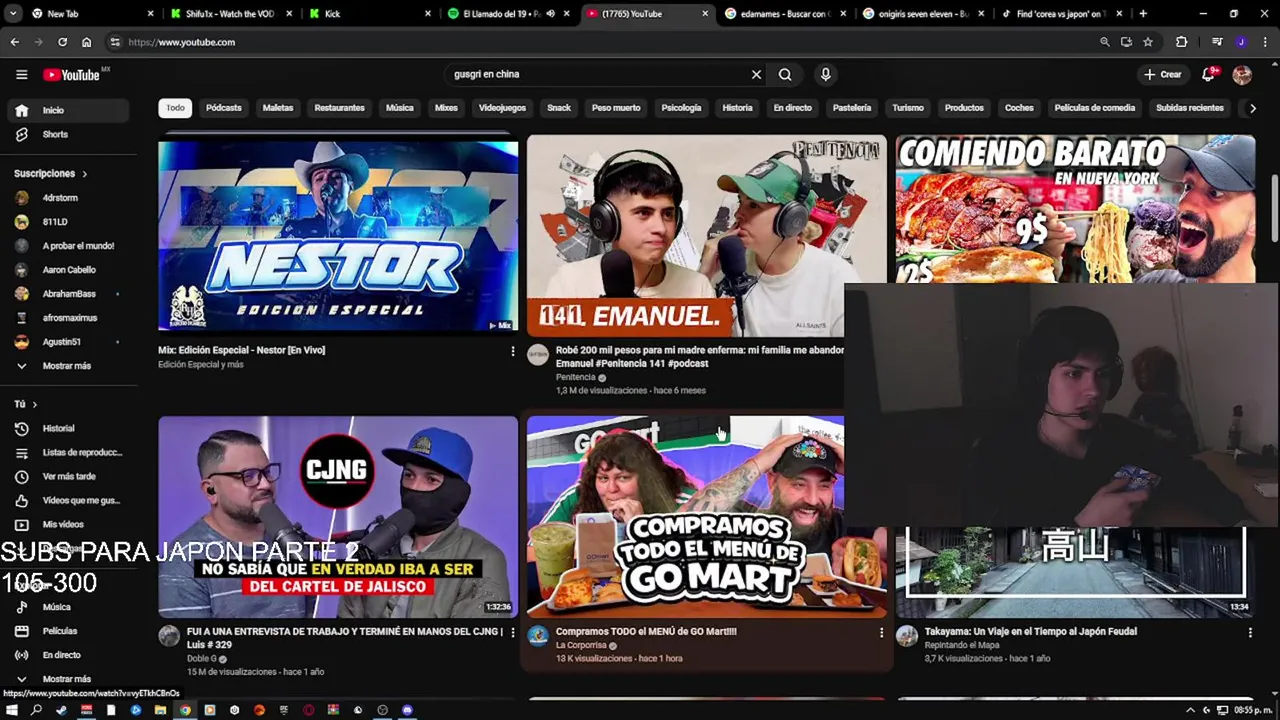The image size is (1280, 720).
Task: Go back in browser
Action: [x=14, y=42]
